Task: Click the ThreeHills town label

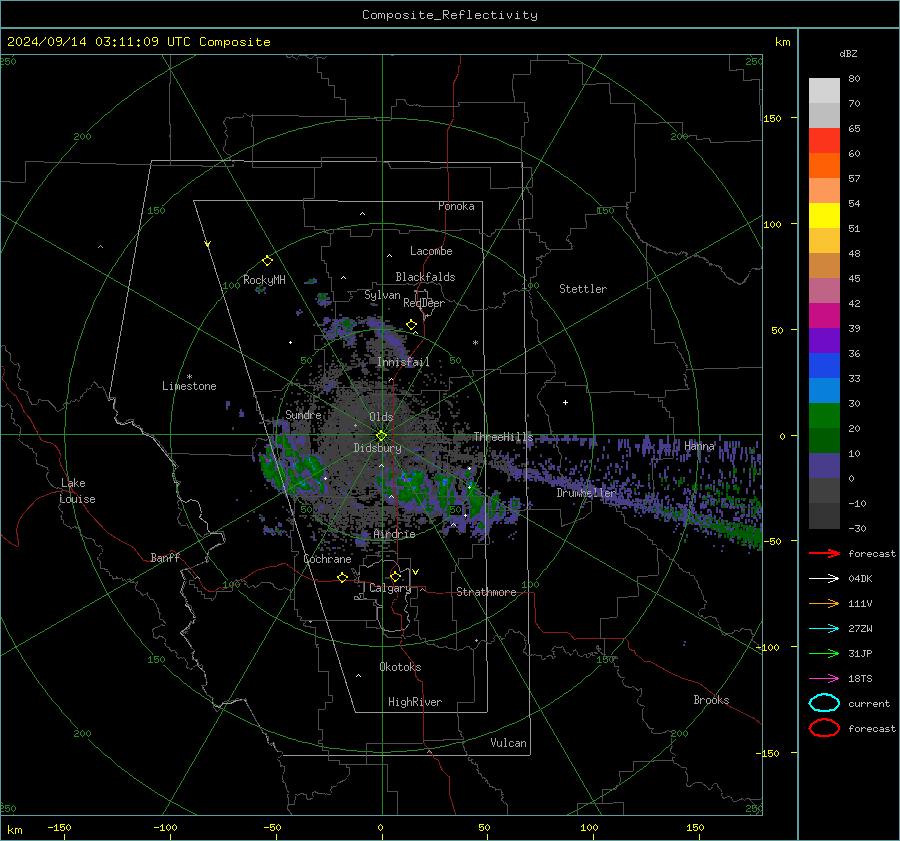Action: tap(503, 437)
